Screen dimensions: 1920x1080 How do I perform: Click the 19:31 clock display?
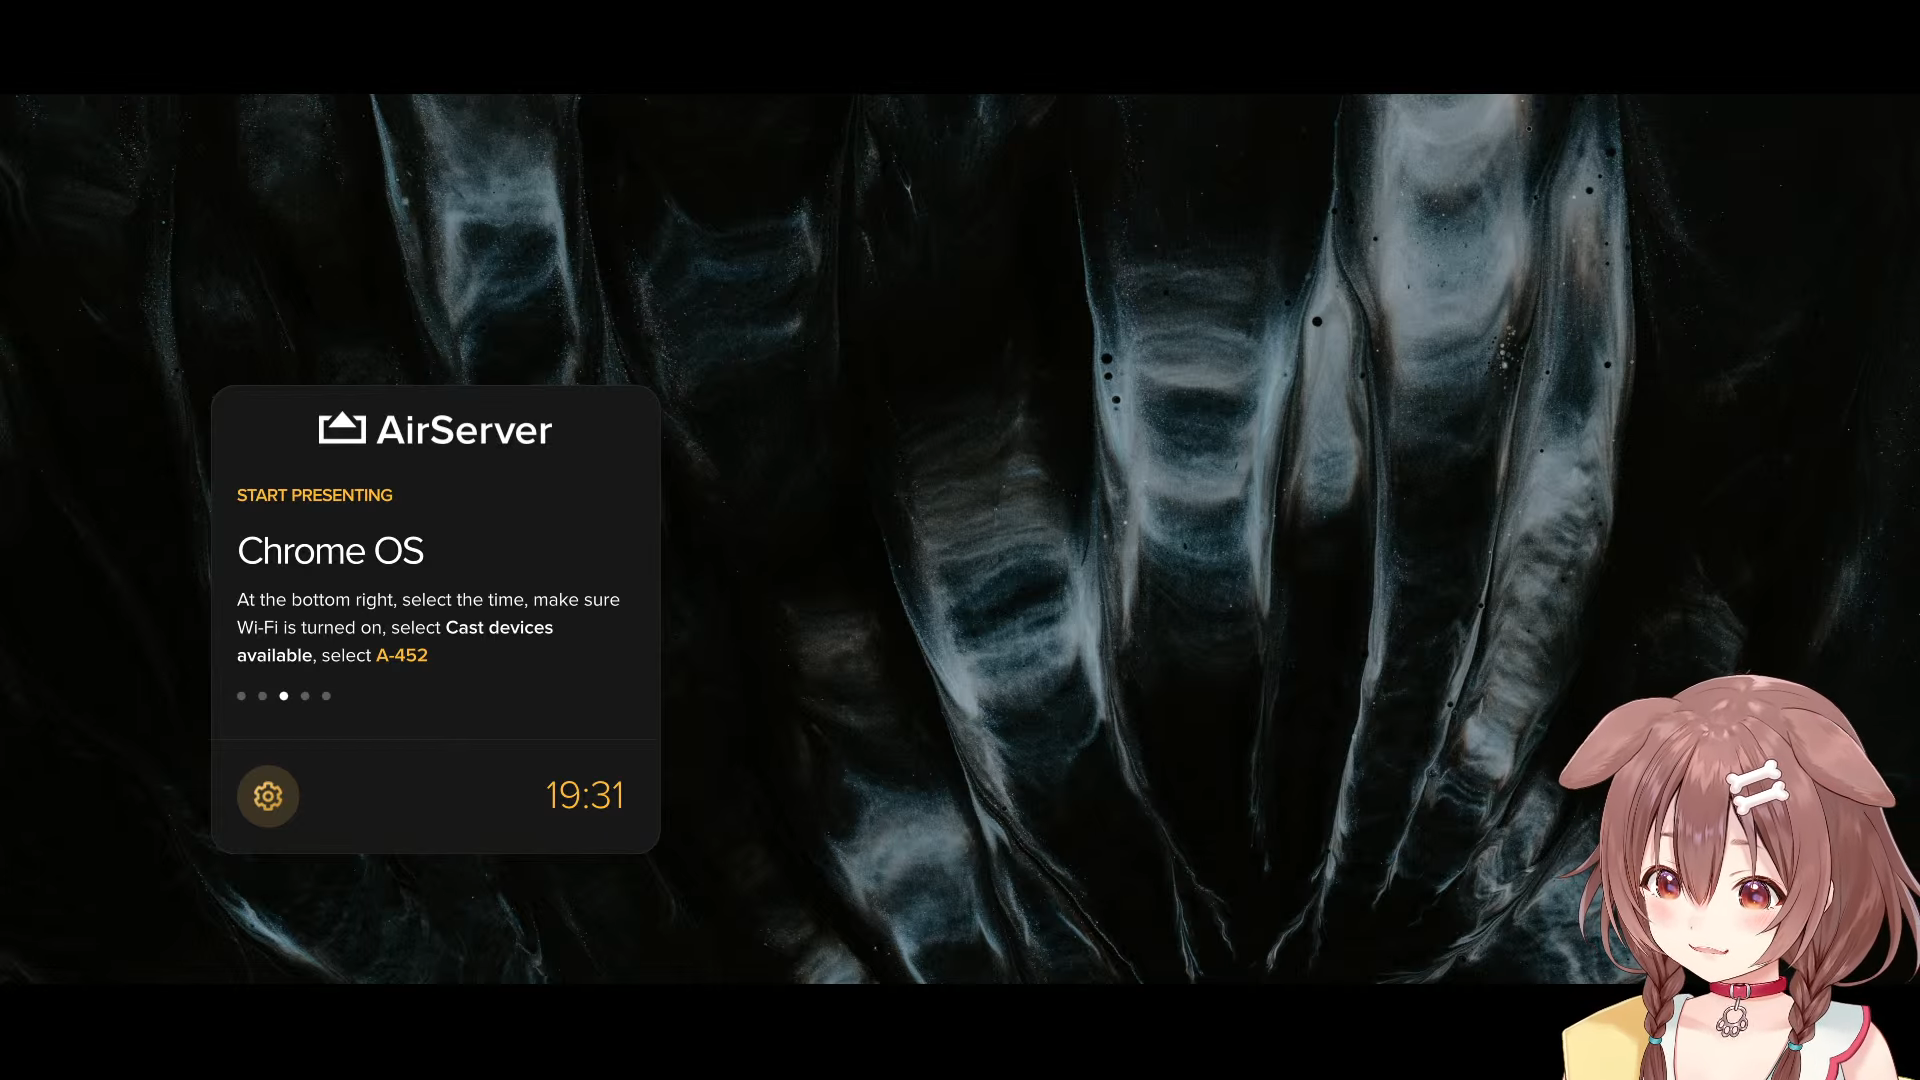click(x=584, y=796)
